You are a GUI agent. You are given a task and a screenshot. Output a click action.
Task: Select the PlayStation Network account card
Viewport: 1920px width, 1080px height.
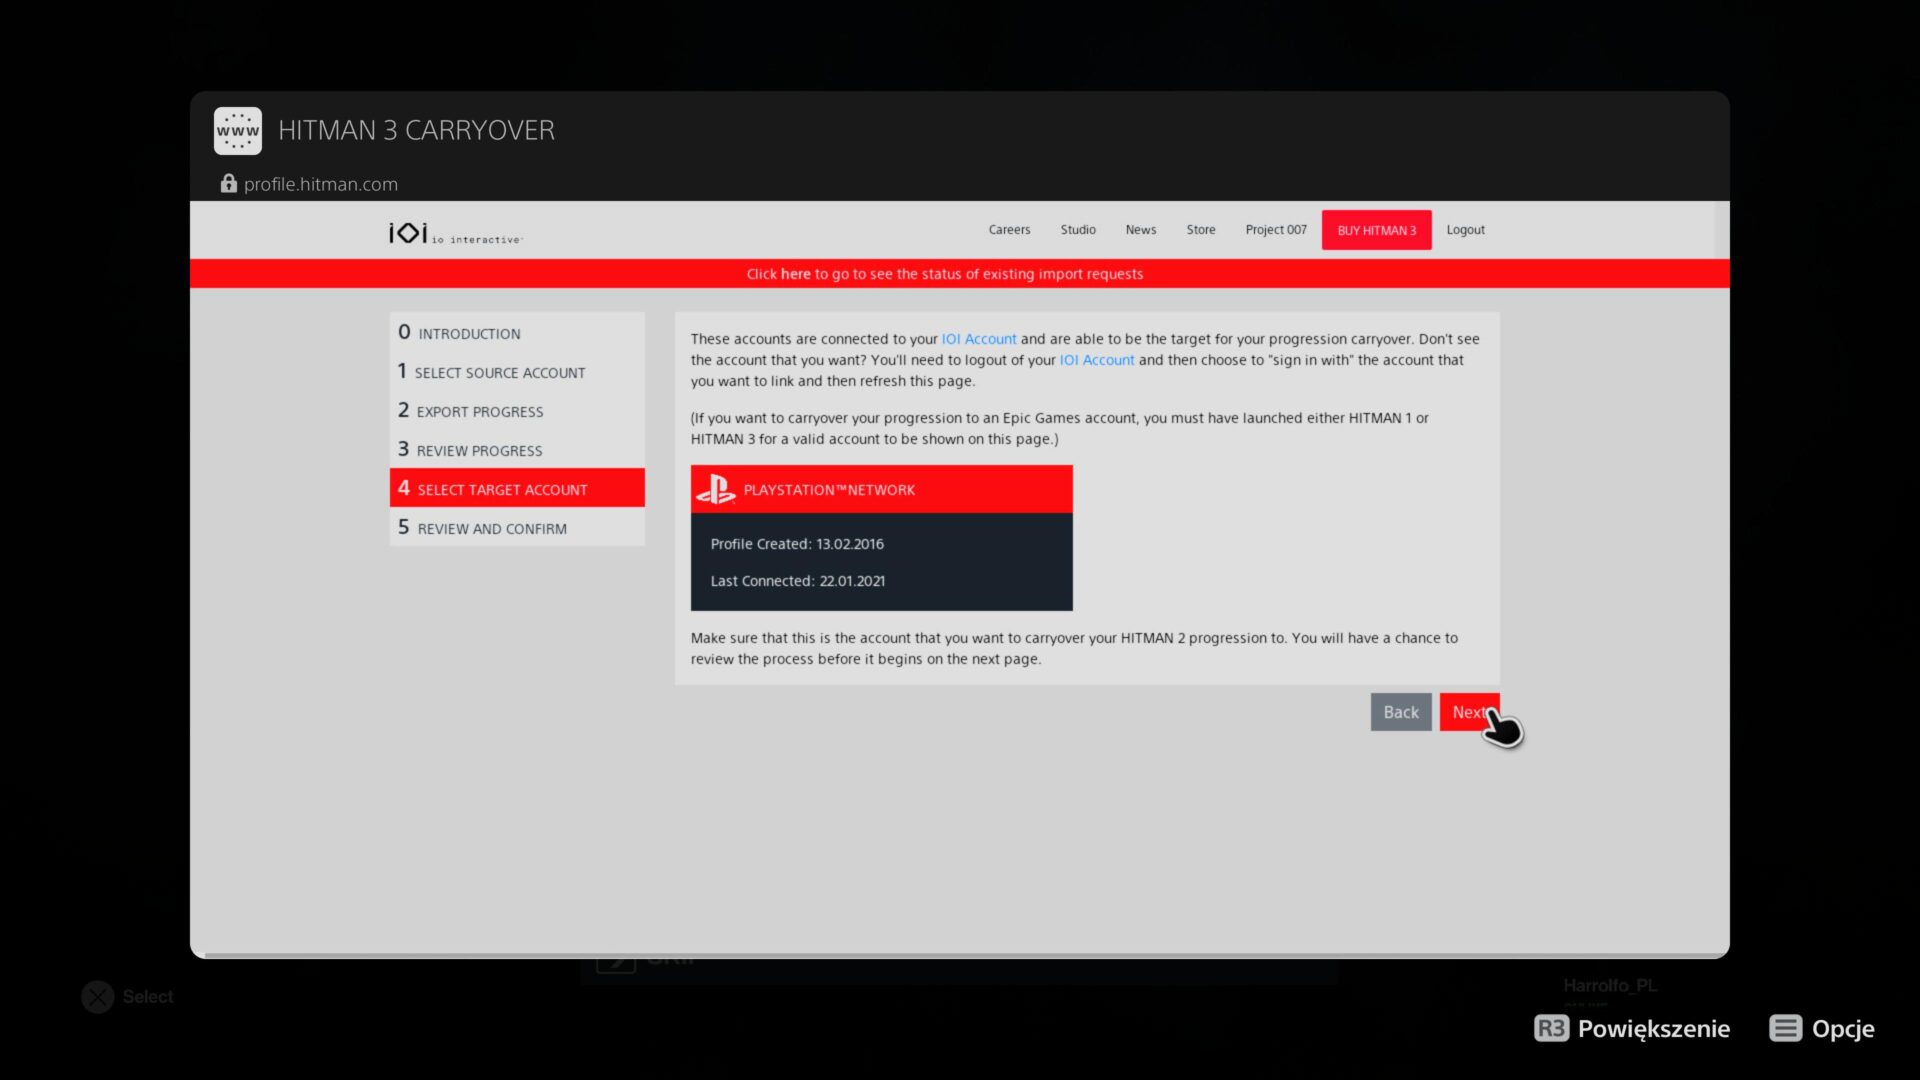pos(881,538)
